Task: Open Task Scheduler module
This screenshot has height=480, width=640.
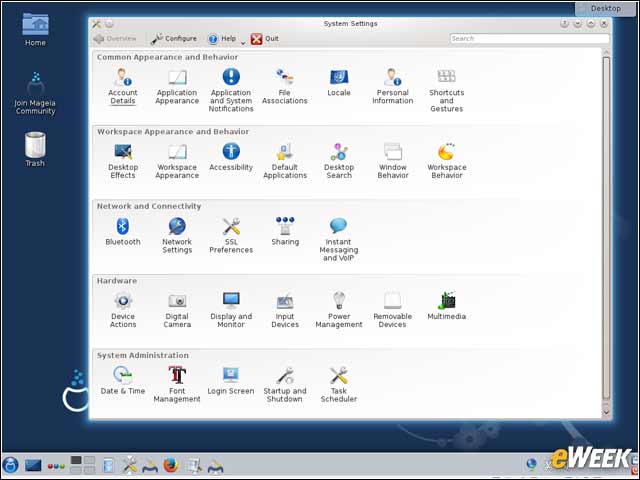Action: coord(339,384)
